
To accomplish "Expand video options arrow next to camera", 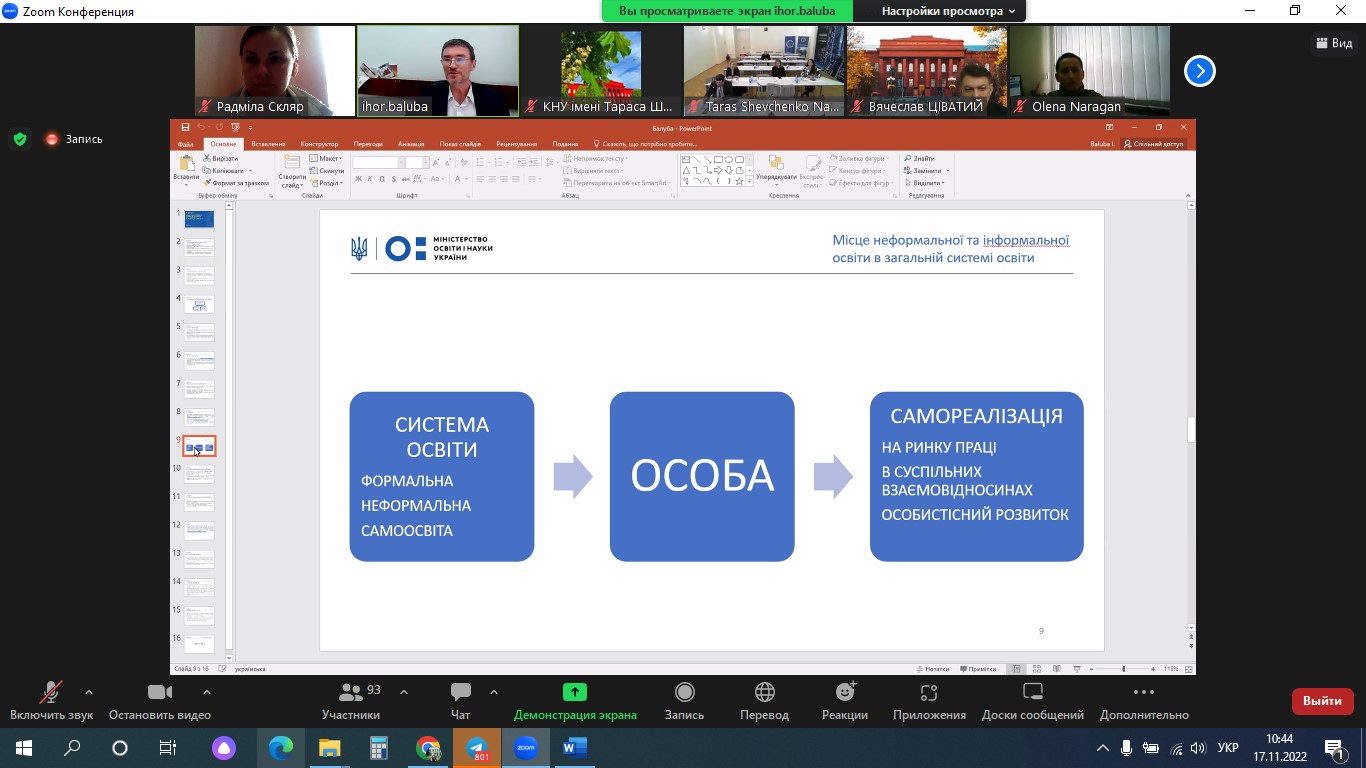I will click(207, 692).
